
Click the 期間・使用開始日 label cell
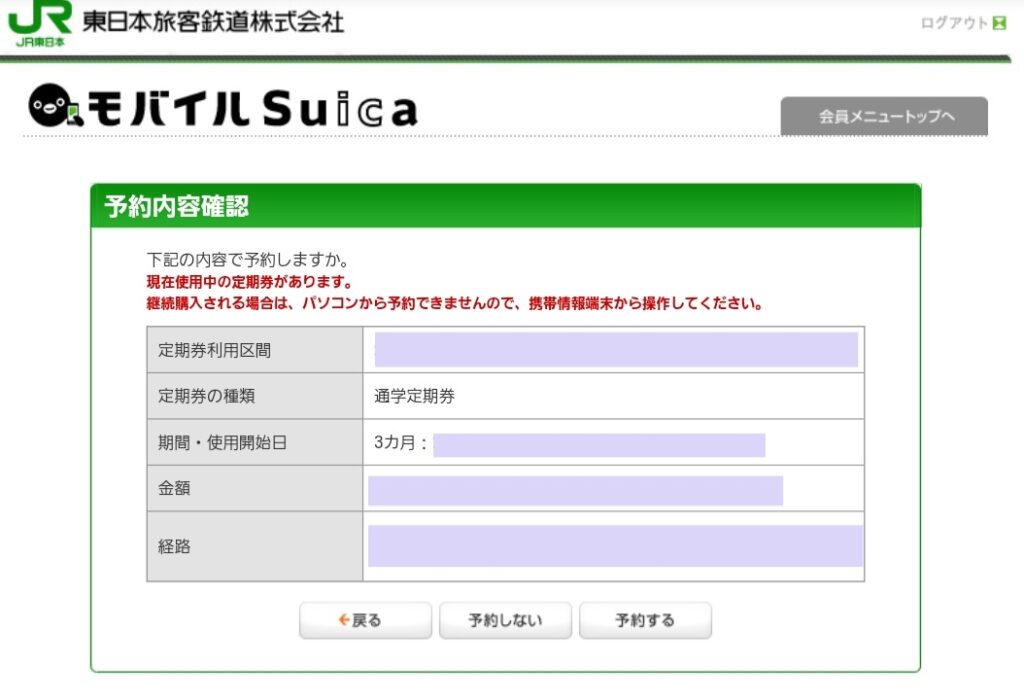click(254, 442)
